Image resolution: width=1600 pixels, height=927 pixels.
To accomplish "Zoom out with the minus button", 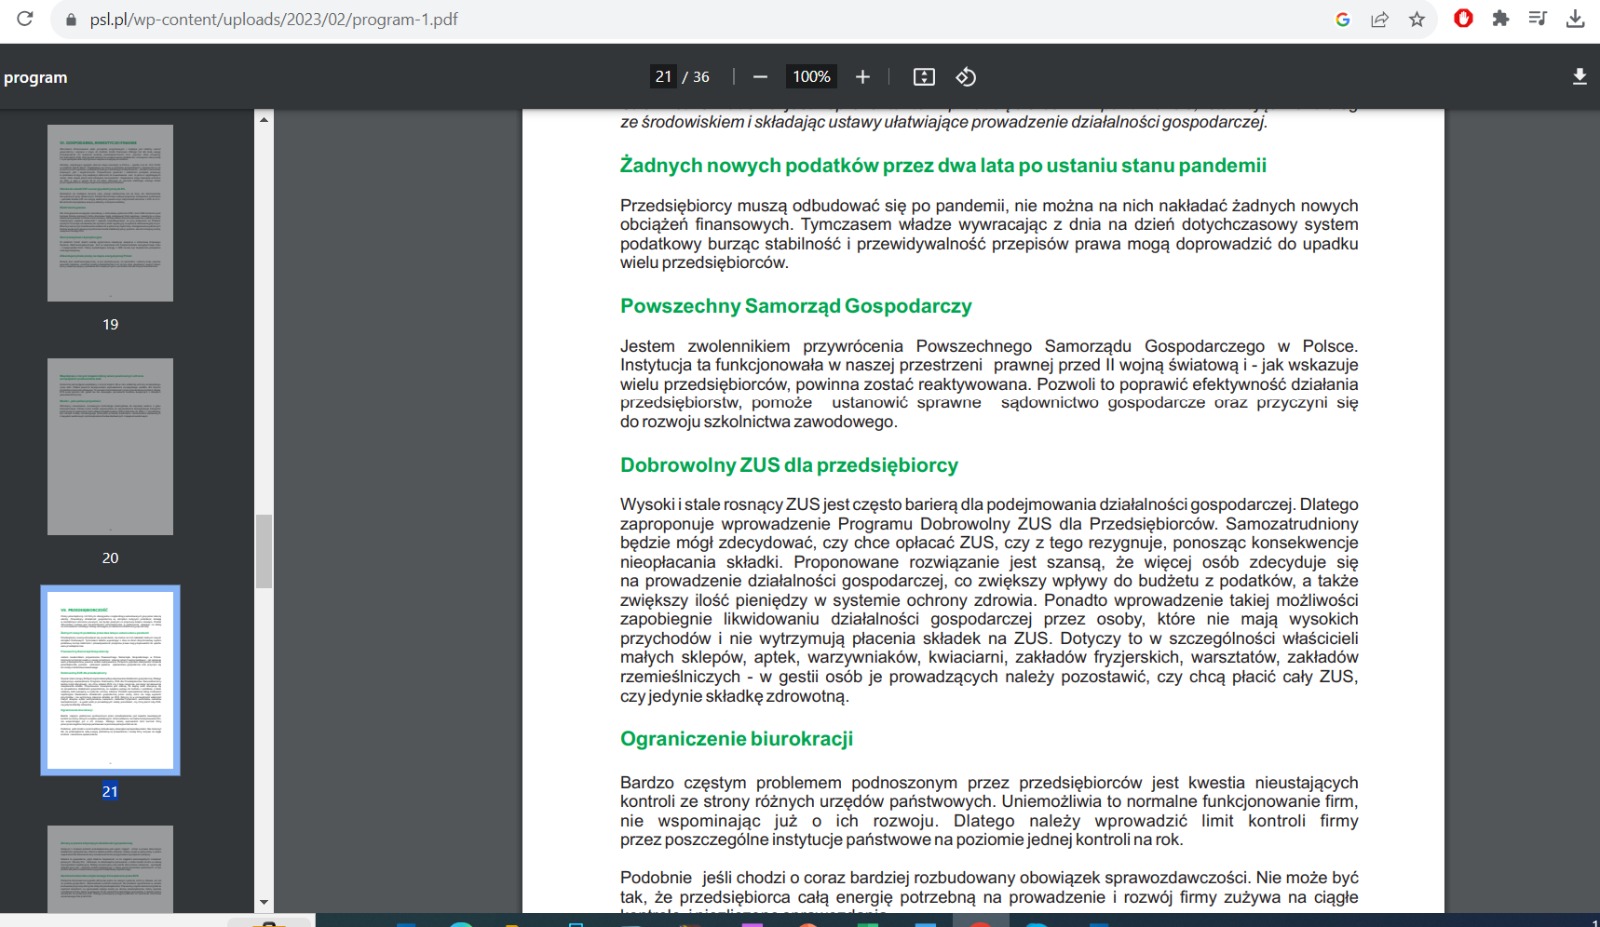I will pyautogui.click(x=760, y=77).
